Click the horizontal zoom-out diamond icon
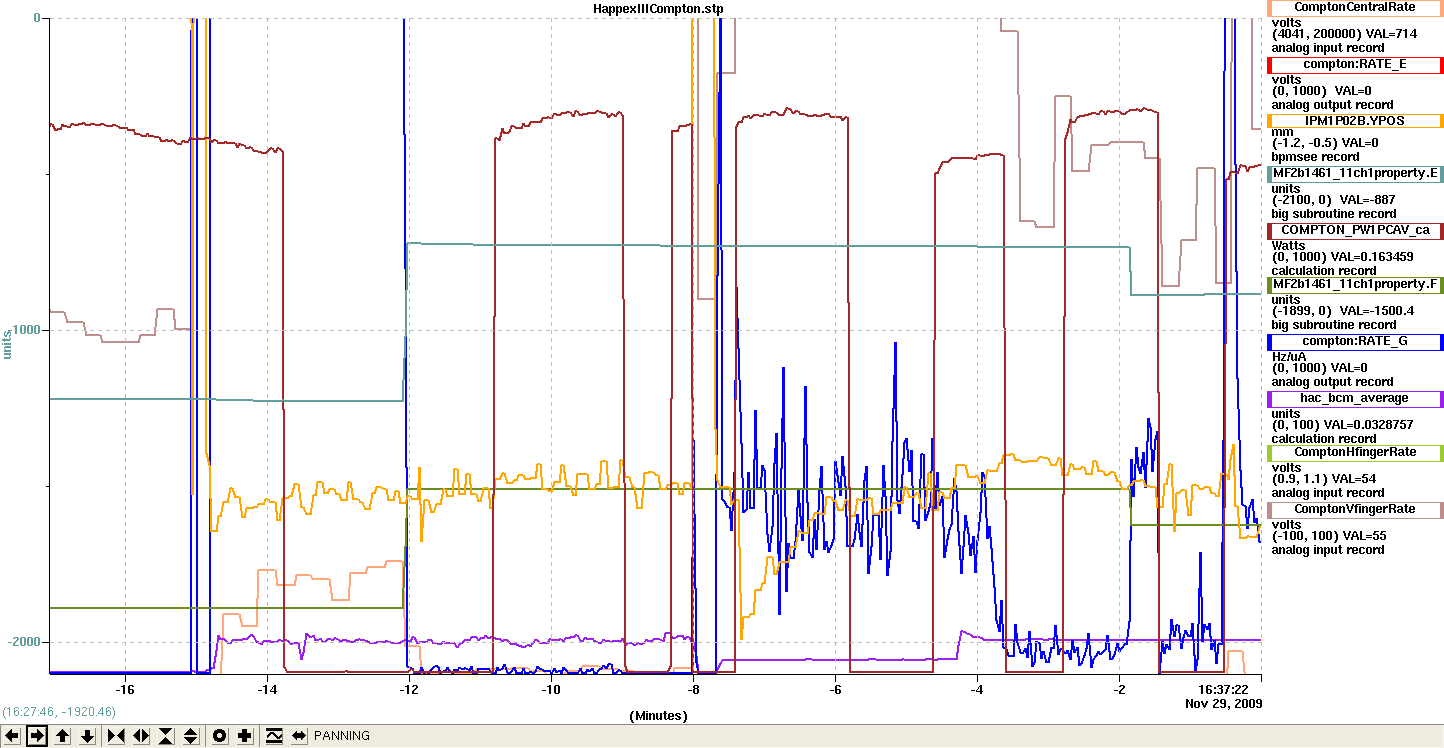 pos(141,736)
